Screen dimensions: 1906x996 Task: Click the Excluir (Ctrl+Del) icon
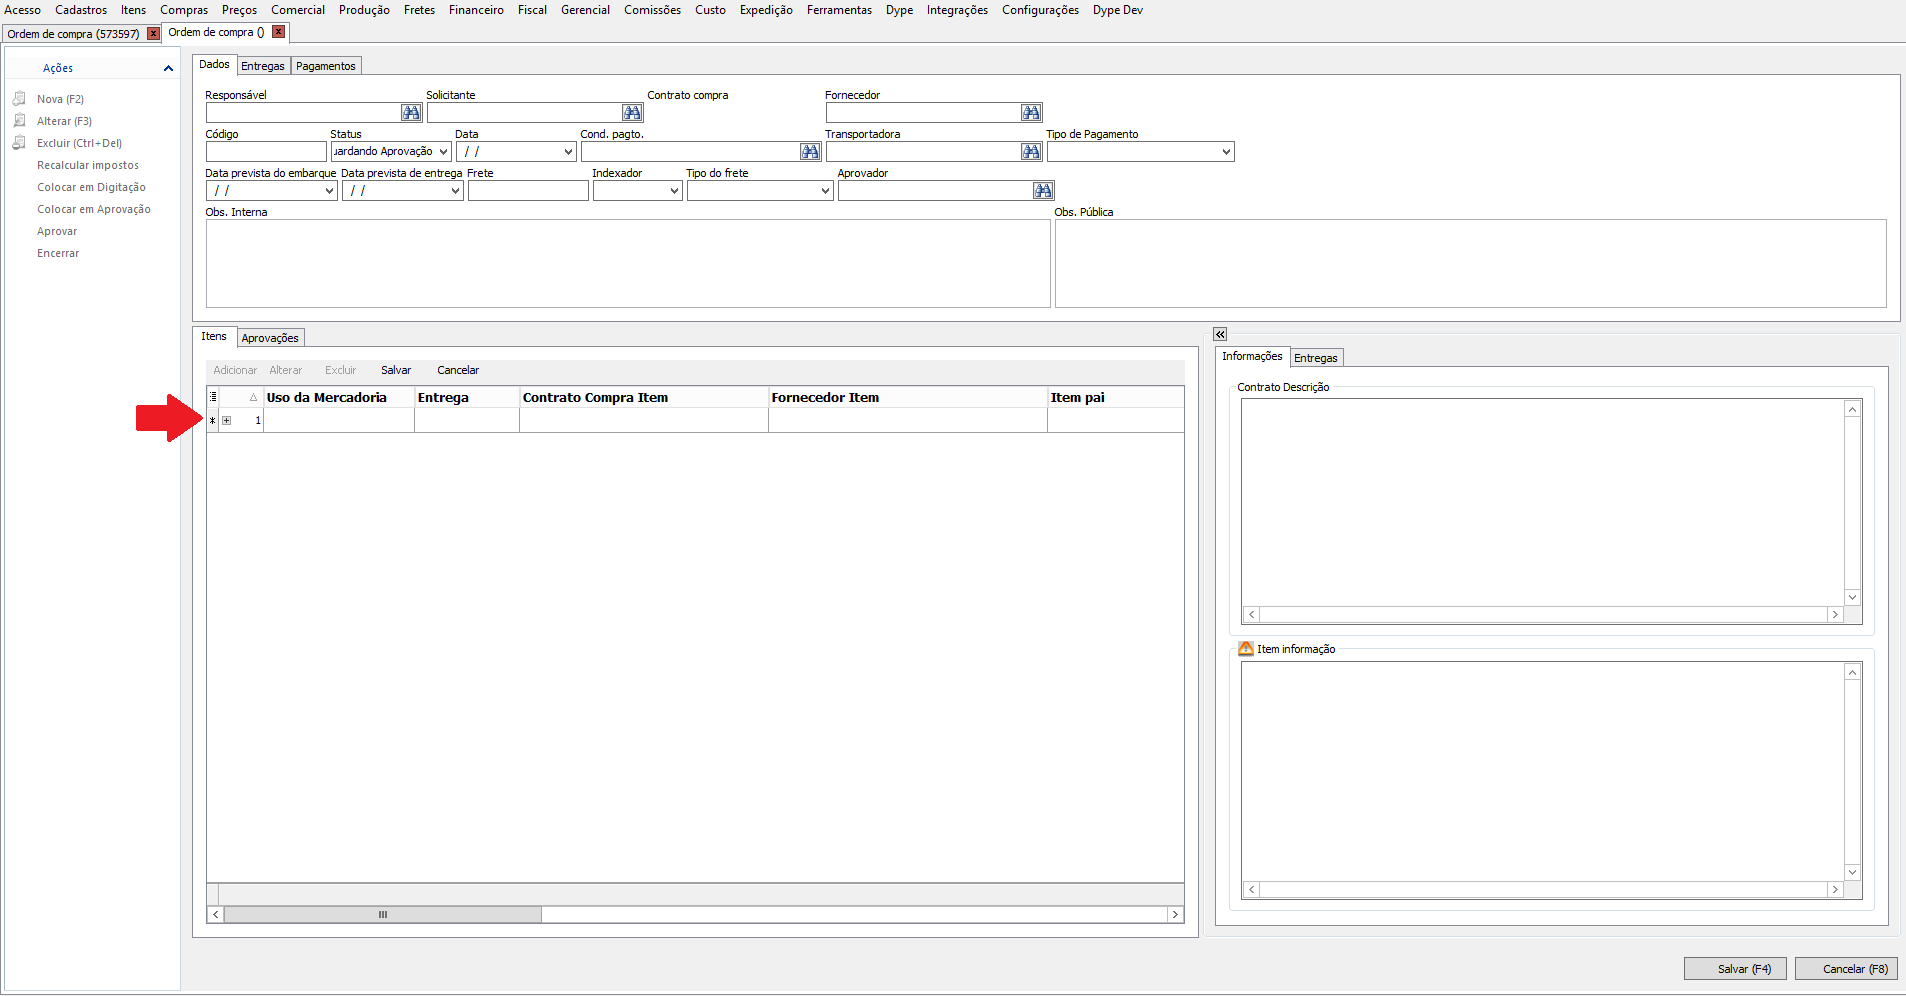(x=19, y=143)
